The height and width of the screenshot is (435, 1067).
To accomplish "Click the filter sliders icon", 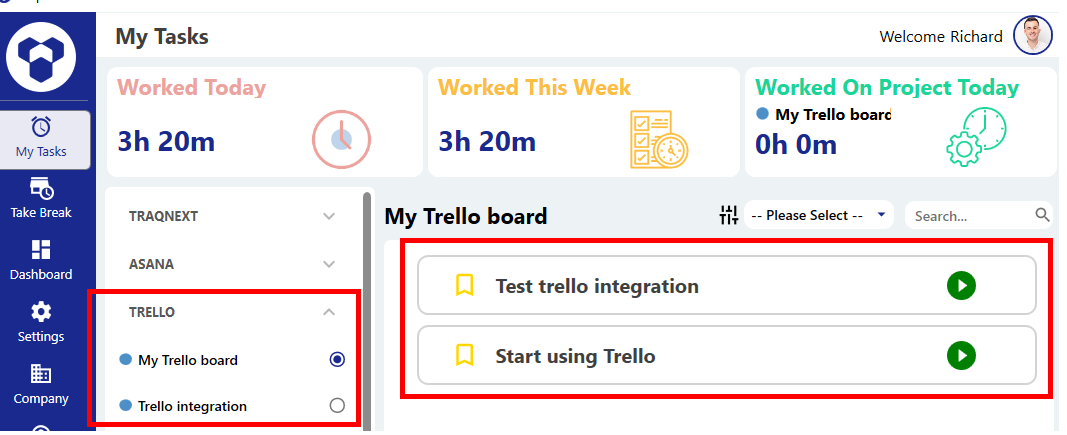I will 728,215.
